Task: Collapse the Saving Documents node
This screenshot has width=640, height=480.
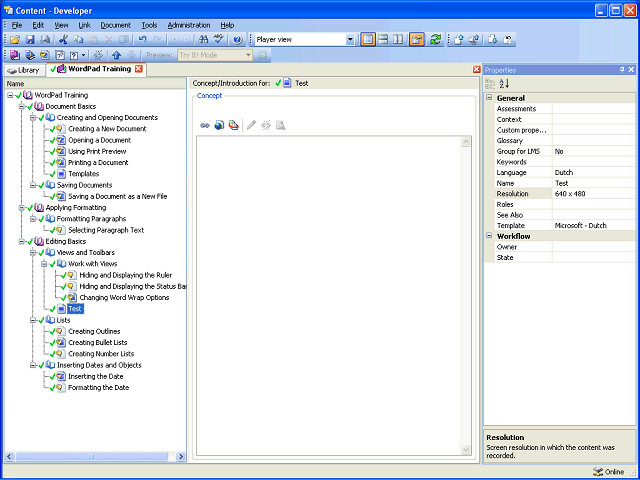Action: tap(33, 185)
